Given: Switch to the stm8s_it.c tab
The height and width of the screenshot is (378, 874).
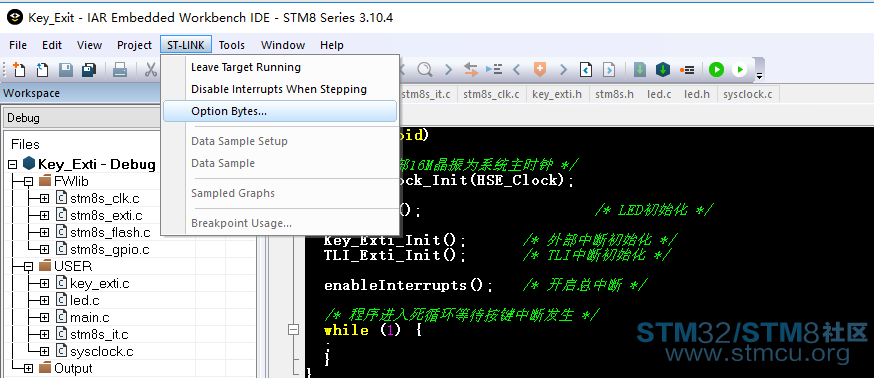Looking at the screenshot, I should coord(426,94).
